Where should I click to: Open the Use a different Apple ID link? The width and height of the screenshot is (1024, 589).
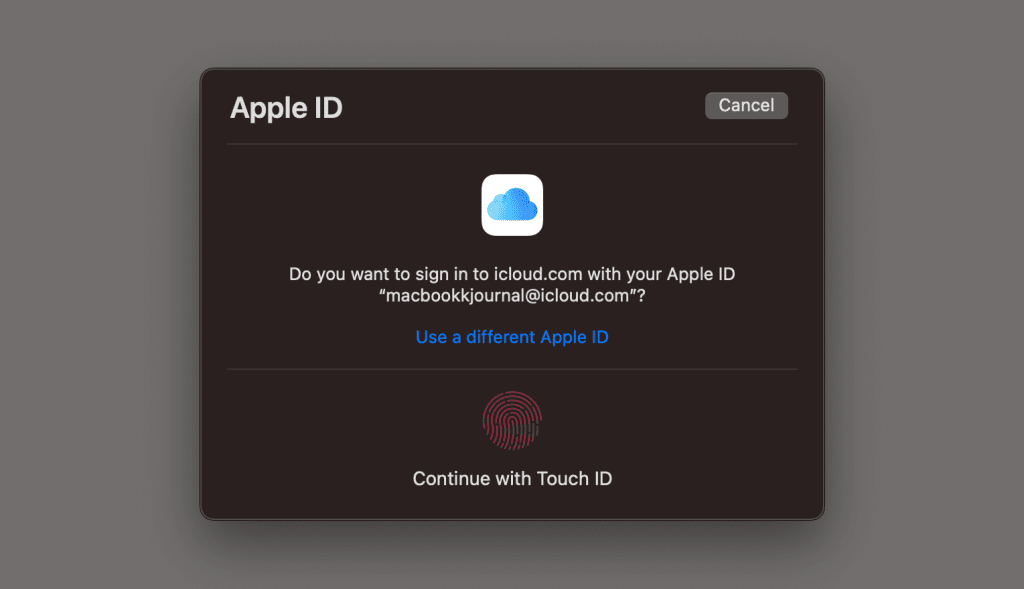[512, 337]
